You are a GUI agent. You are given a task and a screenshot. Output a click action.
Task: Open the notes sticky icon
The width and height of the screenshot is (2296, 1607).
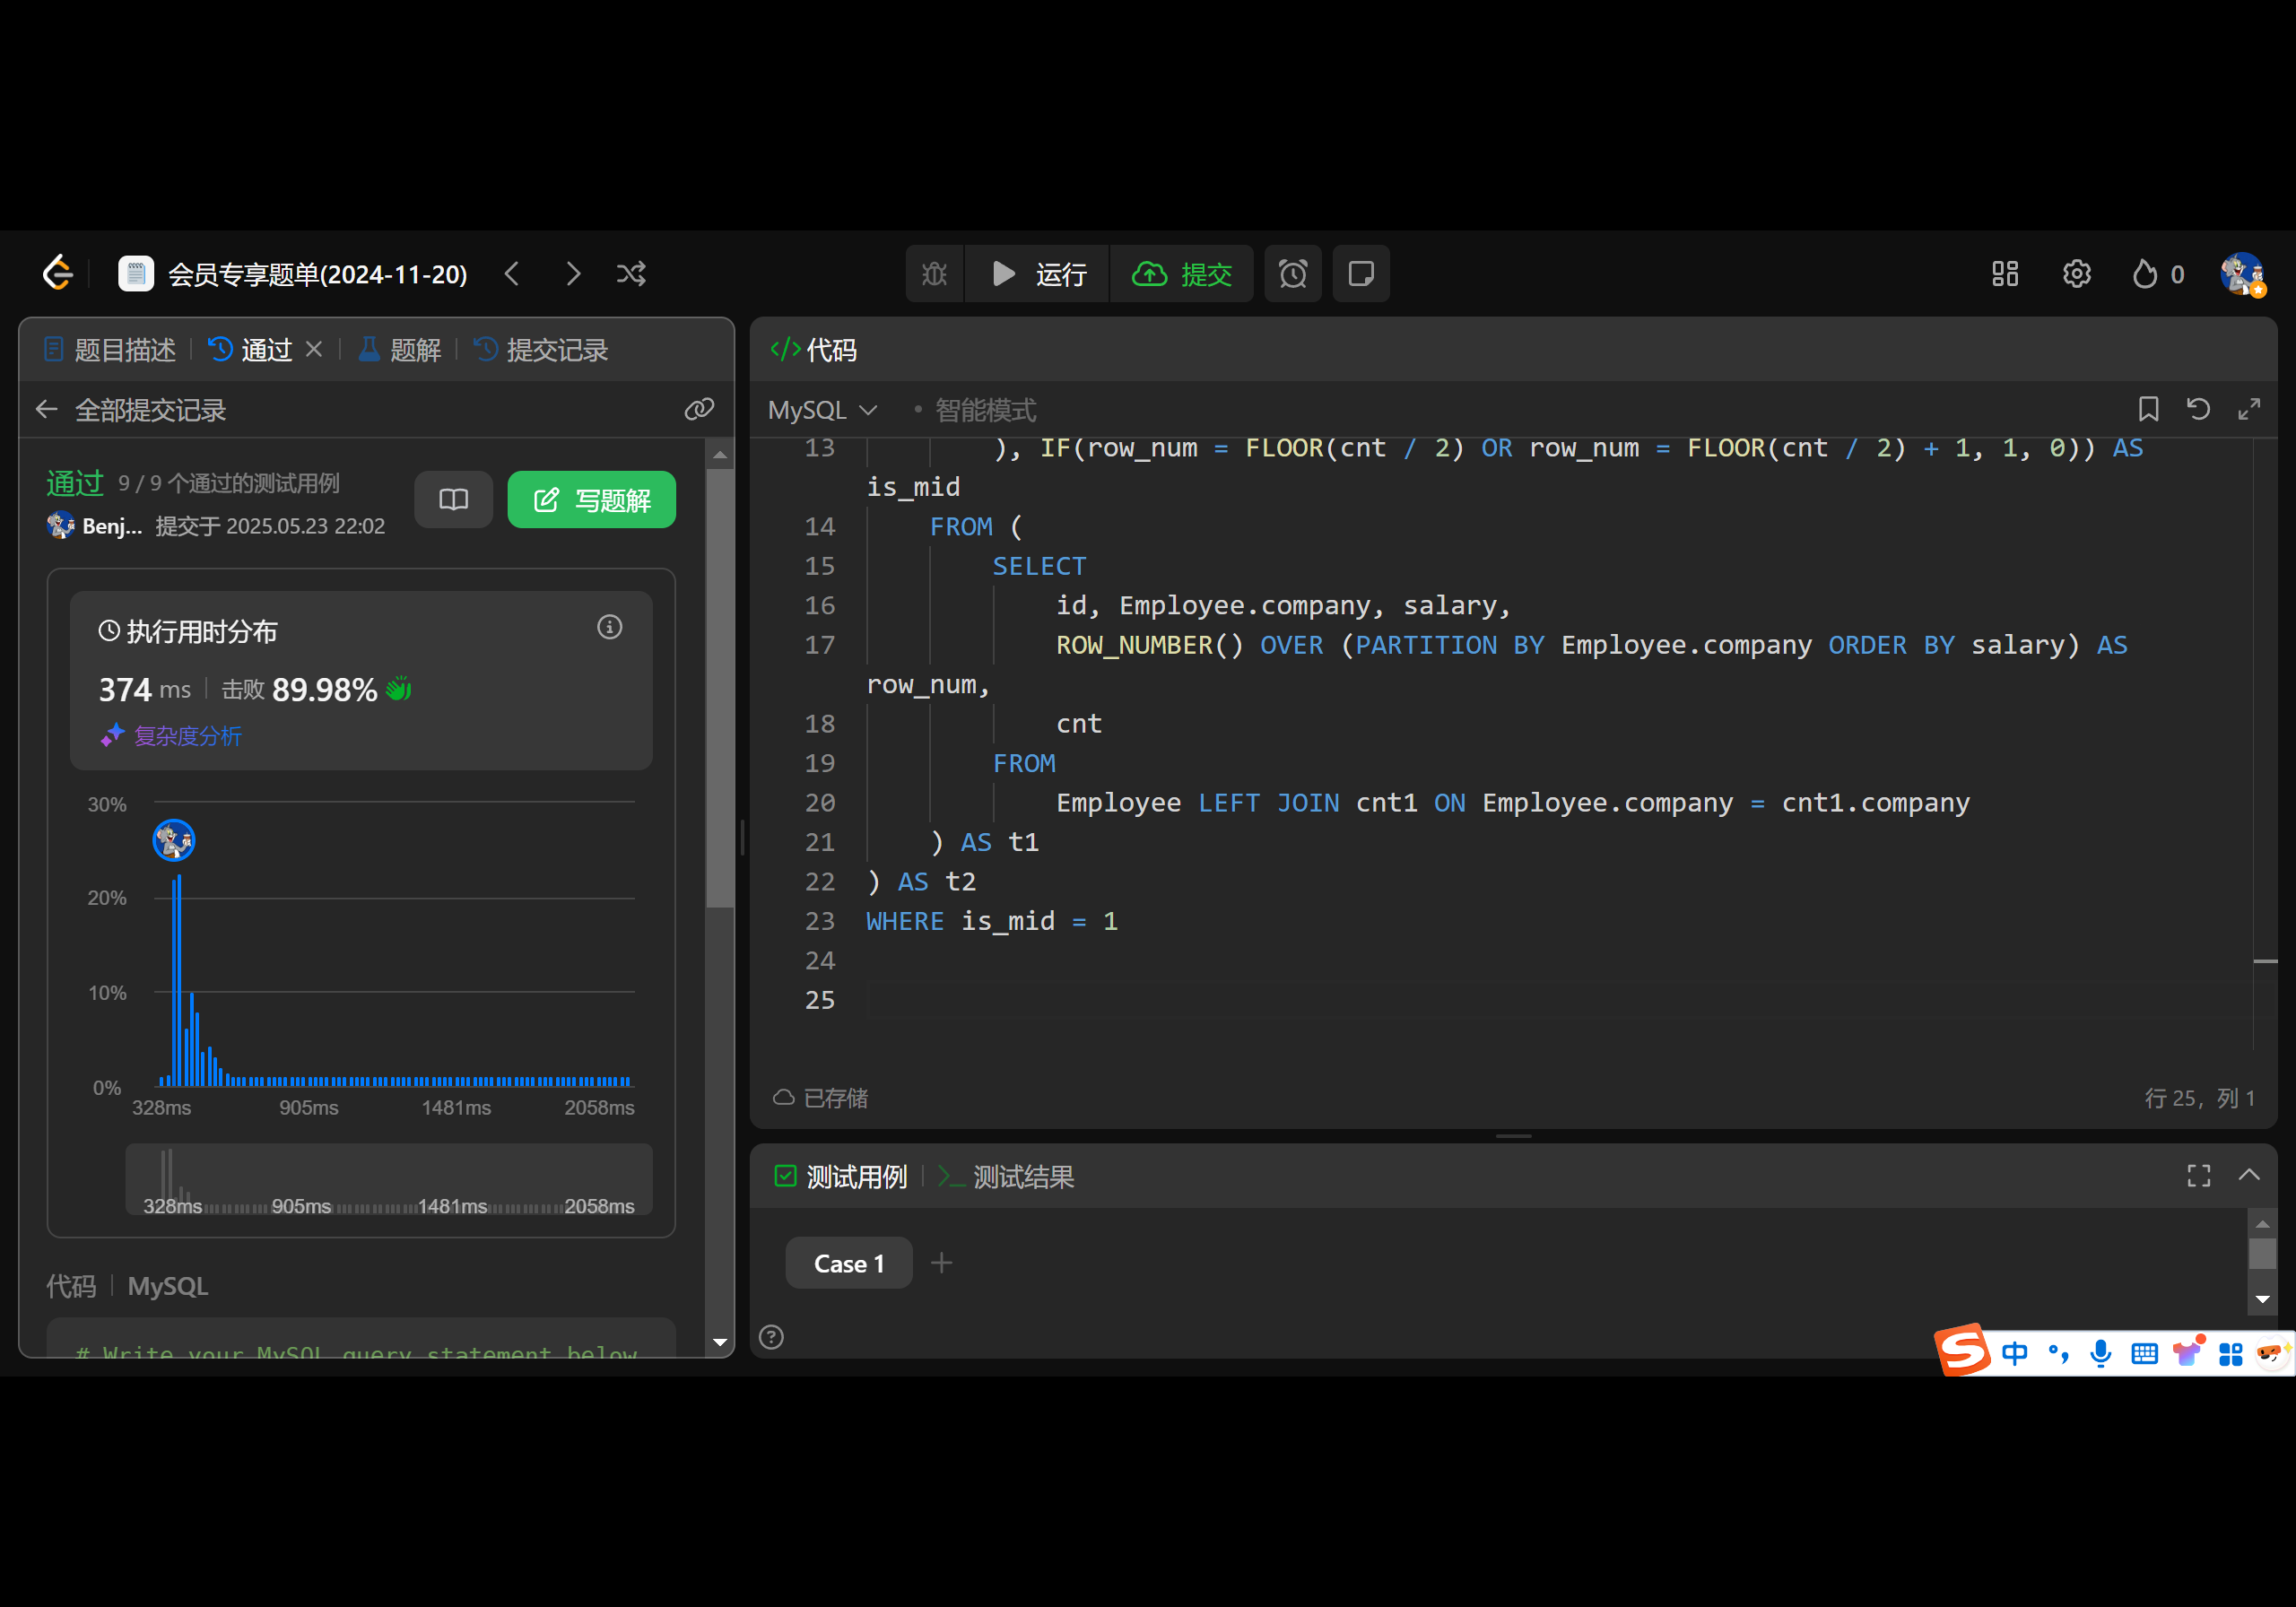[x=1360, y=274]
